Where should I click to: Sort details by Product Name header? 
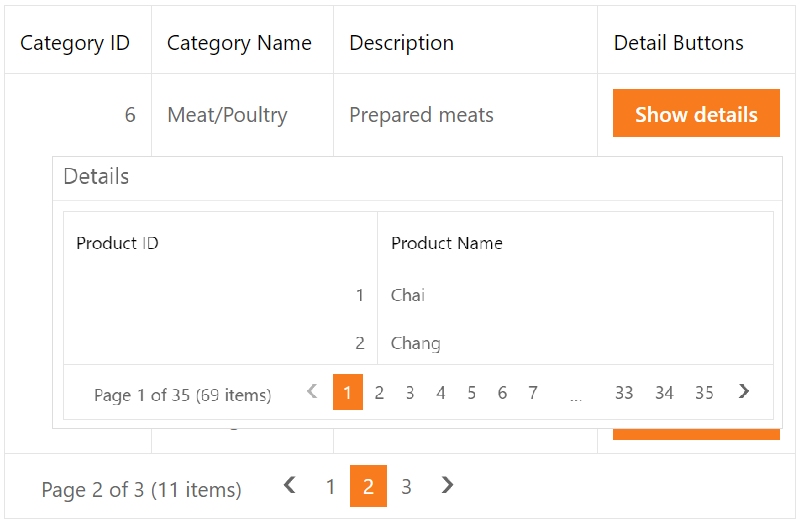(447, 243)
